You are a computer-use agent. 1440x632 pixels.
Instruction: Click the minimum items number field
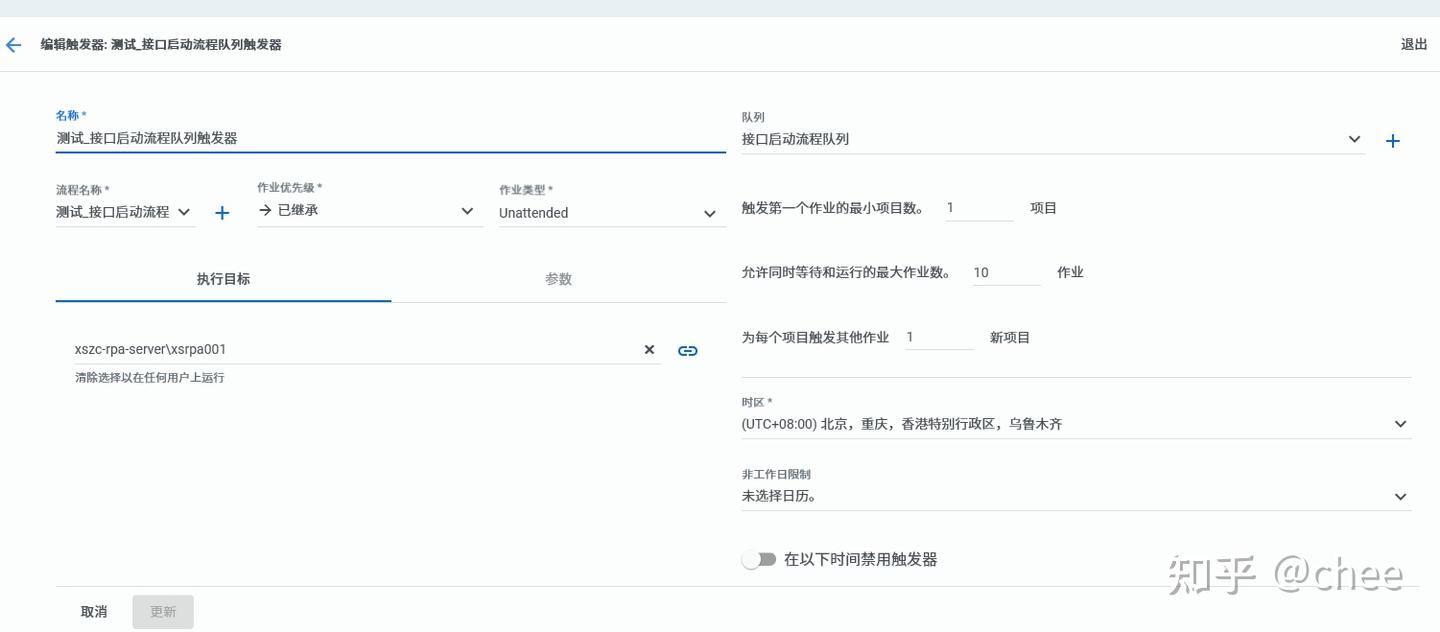(x=978, y=208)
